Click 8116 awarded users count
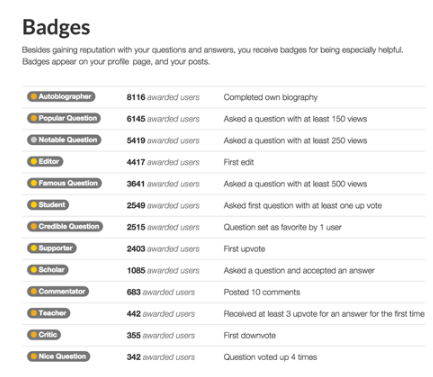The image size is (433, 377). pyautogui.click(x=163, y=97)
